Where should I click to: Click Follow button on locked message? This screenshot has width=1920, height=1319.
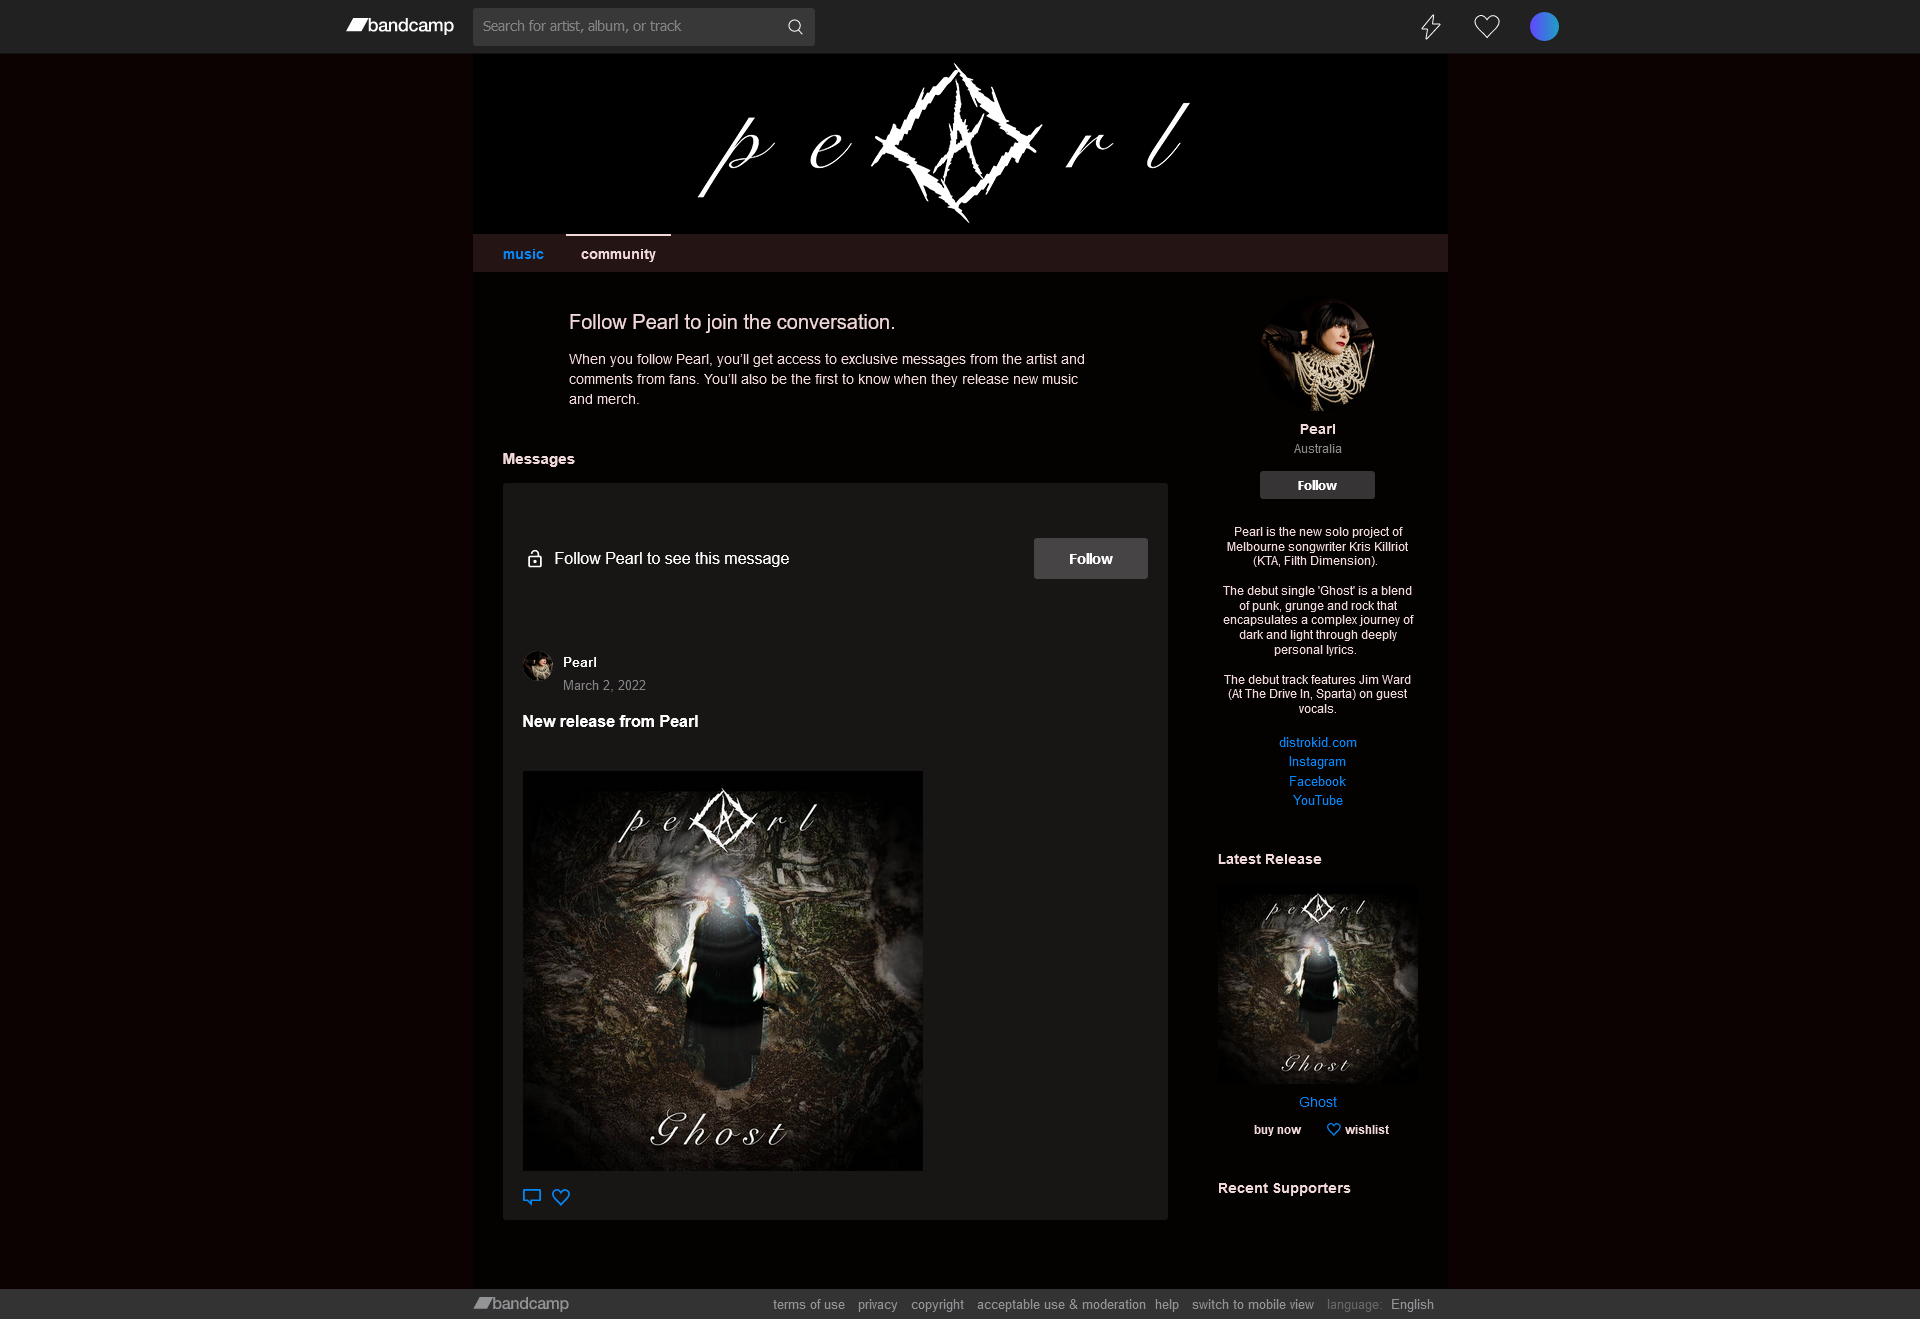coord(1091,559)
